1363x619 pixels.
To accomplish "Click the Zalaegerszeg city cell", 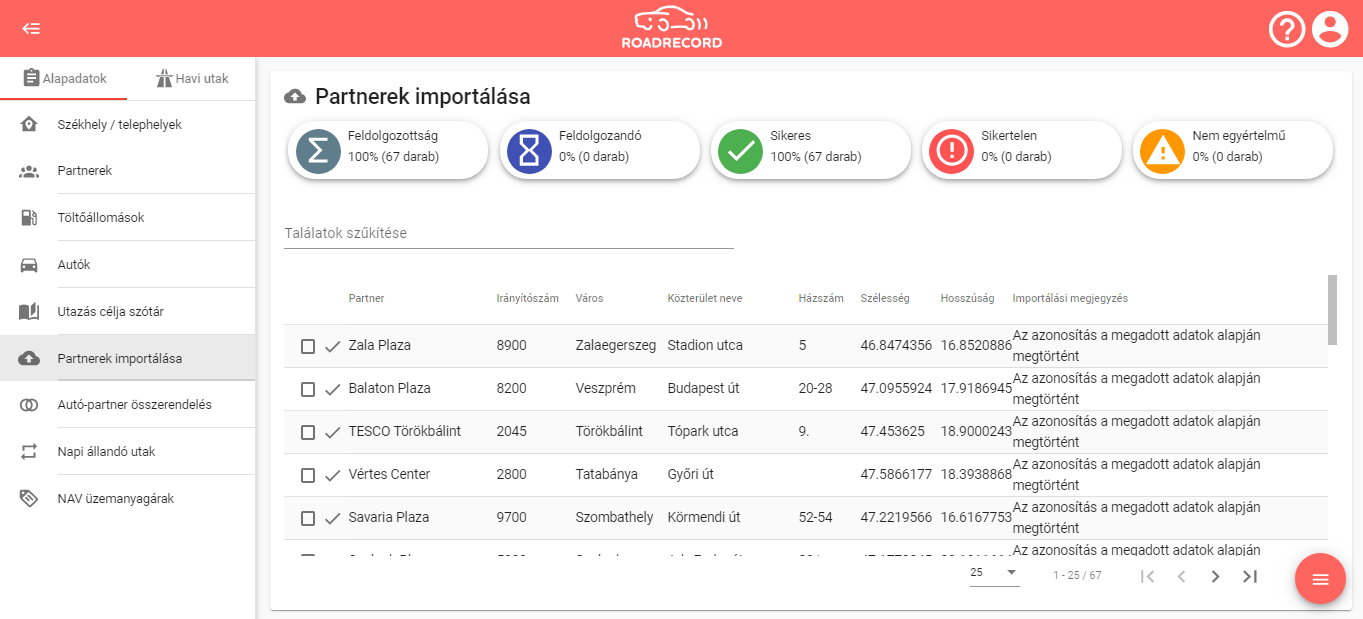I will pyautogui.click(x=616, y=346).
